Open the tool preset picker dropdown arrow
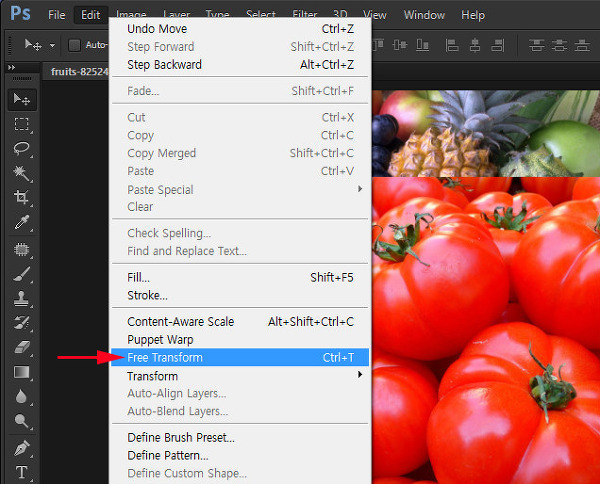600x484 pixels. [52, 46]
